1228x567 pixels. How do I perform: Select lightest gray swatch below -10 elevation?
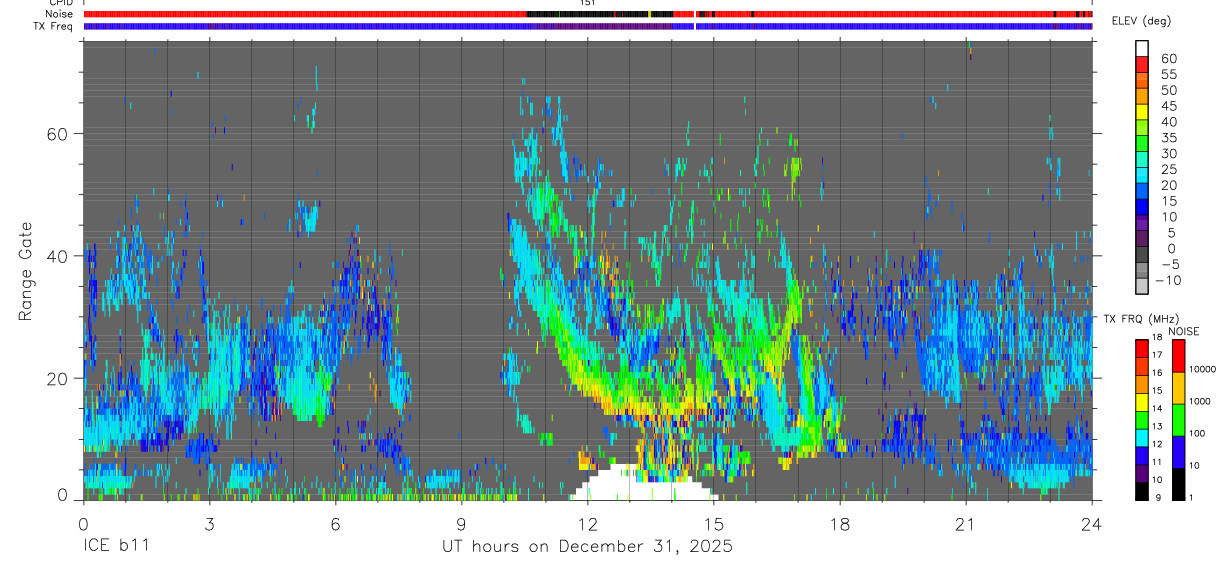[x=1142, y=284]
